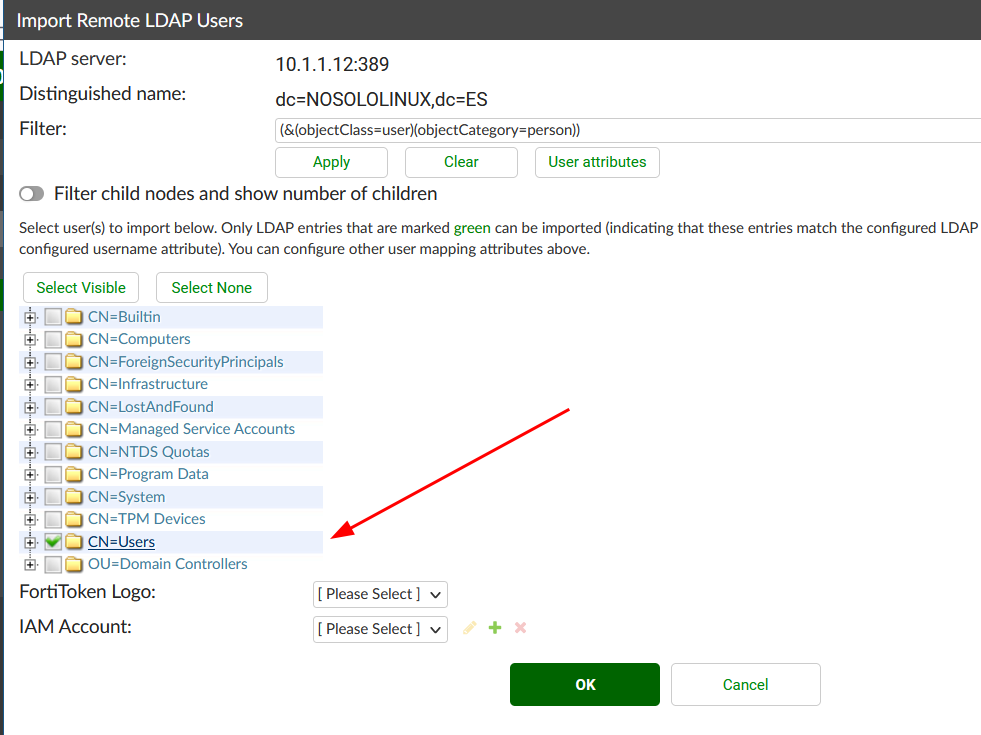981x735 pixels.
Task: Select the CN=TPM Devices tree entry
Action: click(x=146, y=519)
